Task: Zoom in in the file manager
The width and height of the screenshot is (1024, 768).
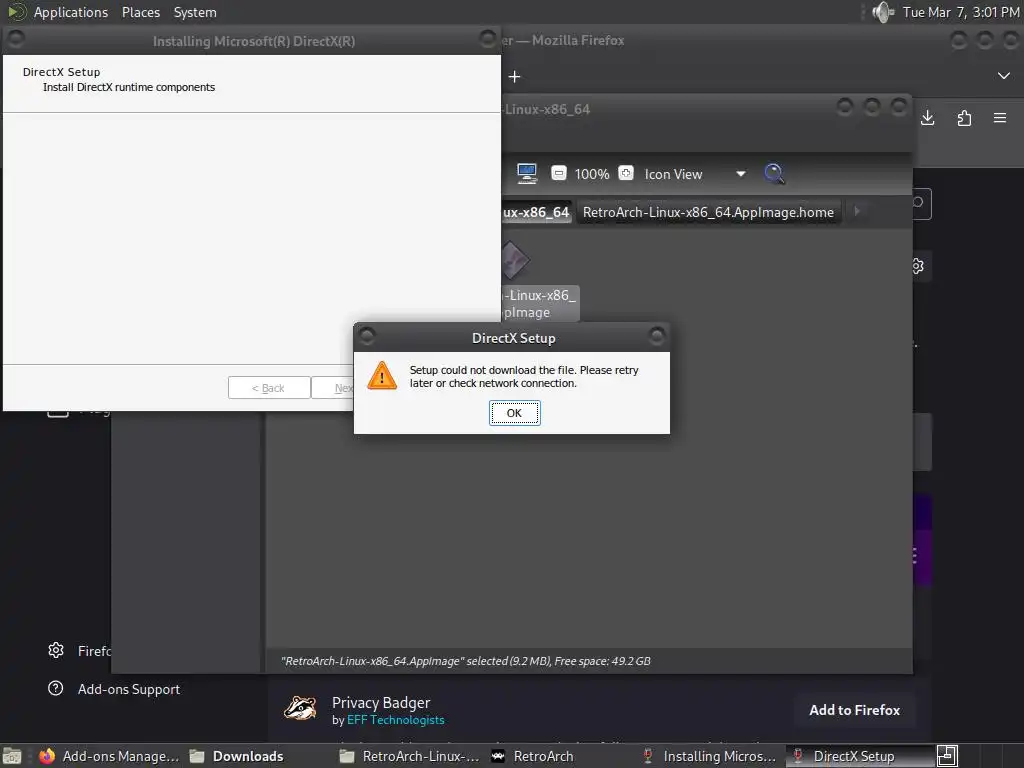Action: click(x=626, y=173)
